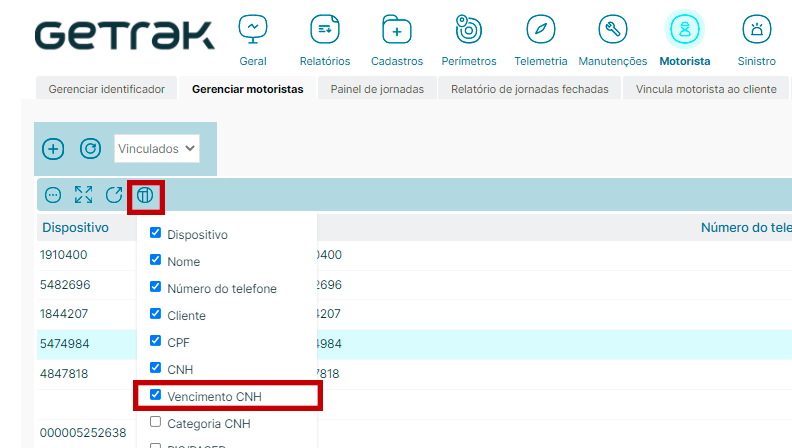Click the Cadastros menu label
Image resolution: width=792 pixels, height=448 pixels.
[x=397, y=61]
